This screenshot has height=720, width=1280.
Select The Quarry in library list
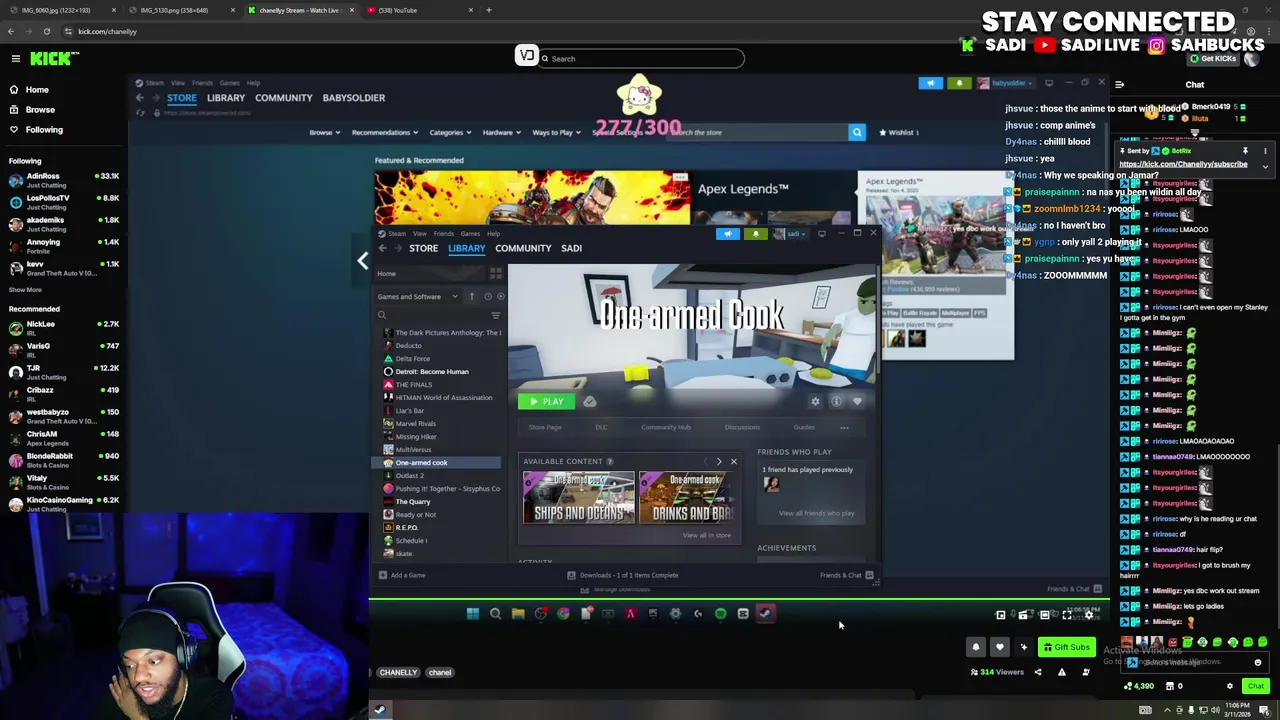point(412,501)
